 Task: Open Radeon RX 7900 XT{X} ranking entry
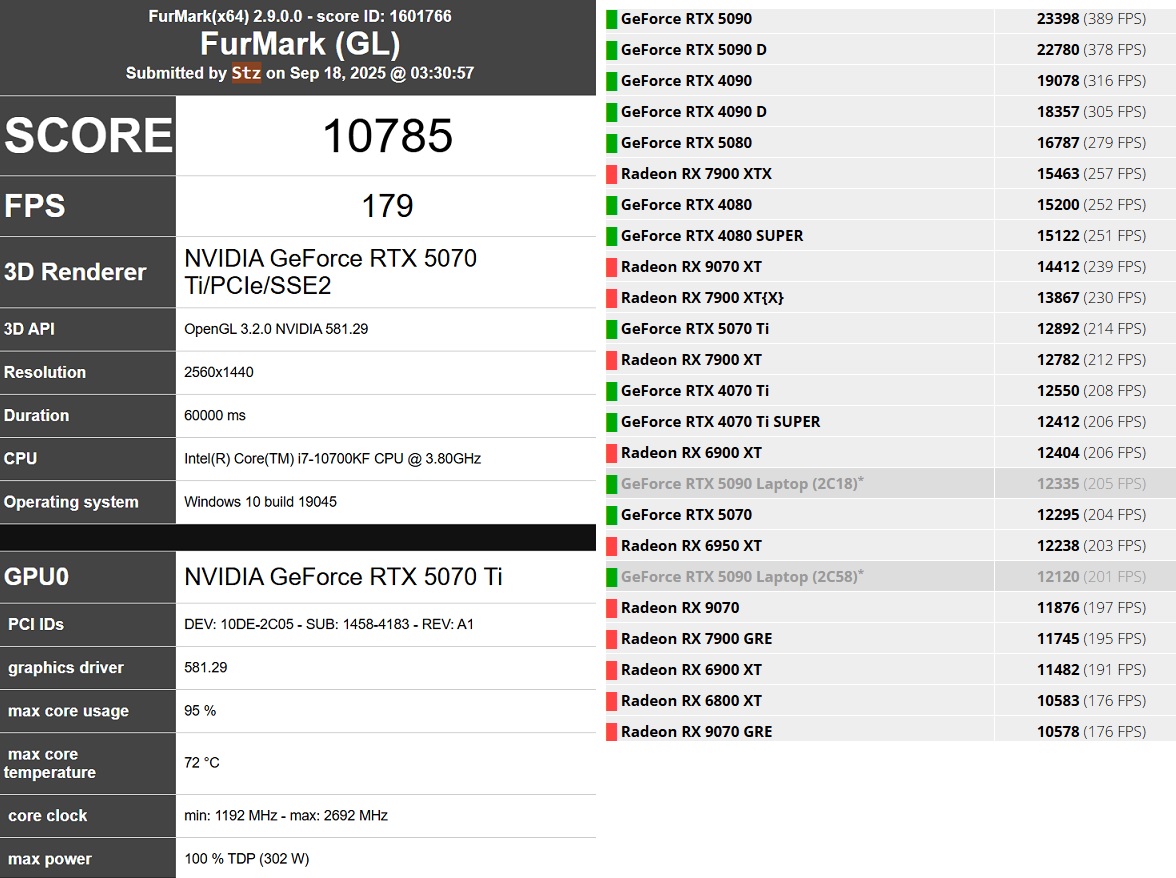(702, 298)
